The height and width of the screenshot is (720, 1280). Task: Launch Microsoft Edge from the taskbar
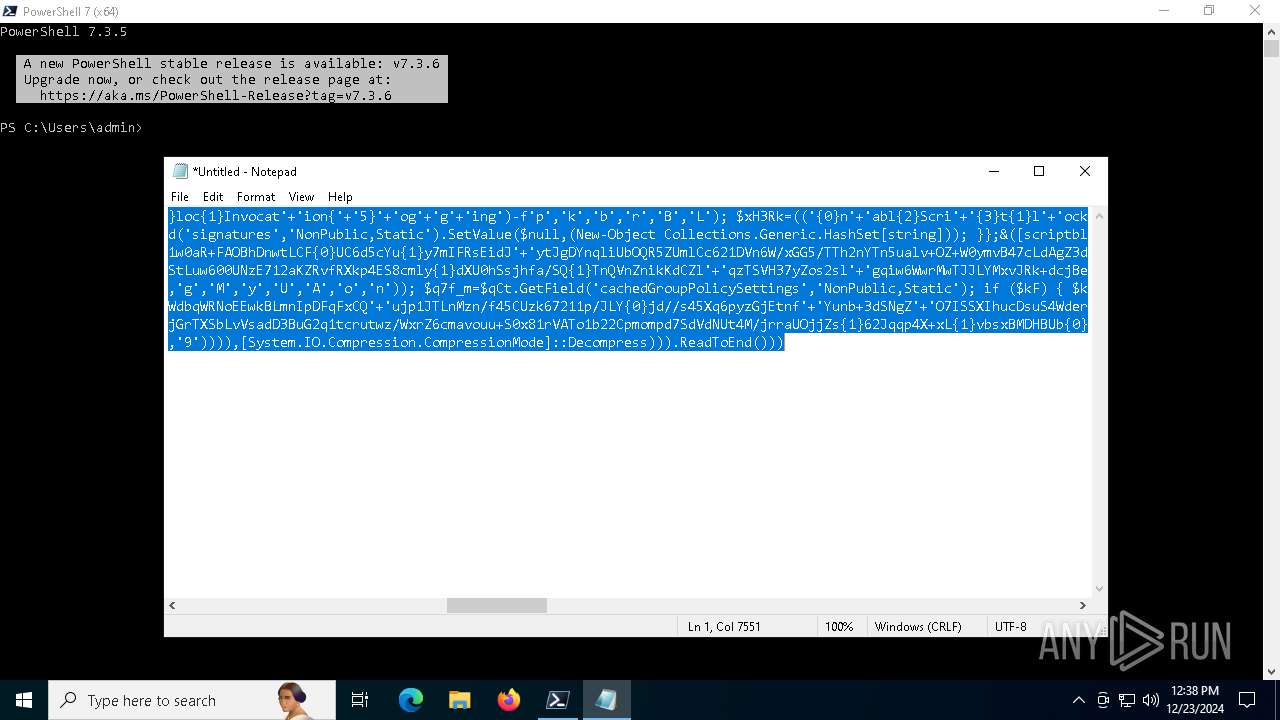pyautogui.click(x=411, y=700)
